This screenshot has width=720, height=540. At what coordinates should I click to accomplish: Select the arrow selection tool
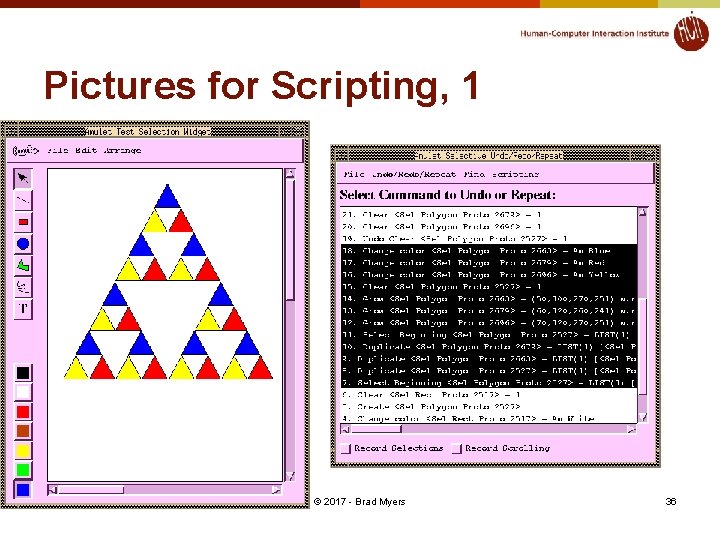23,178
